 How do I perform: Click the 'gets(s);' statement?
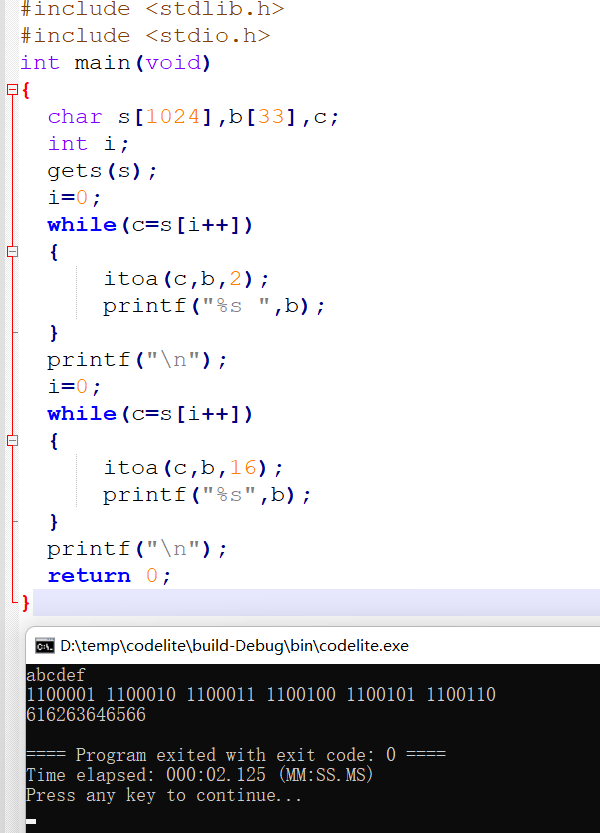102,171
